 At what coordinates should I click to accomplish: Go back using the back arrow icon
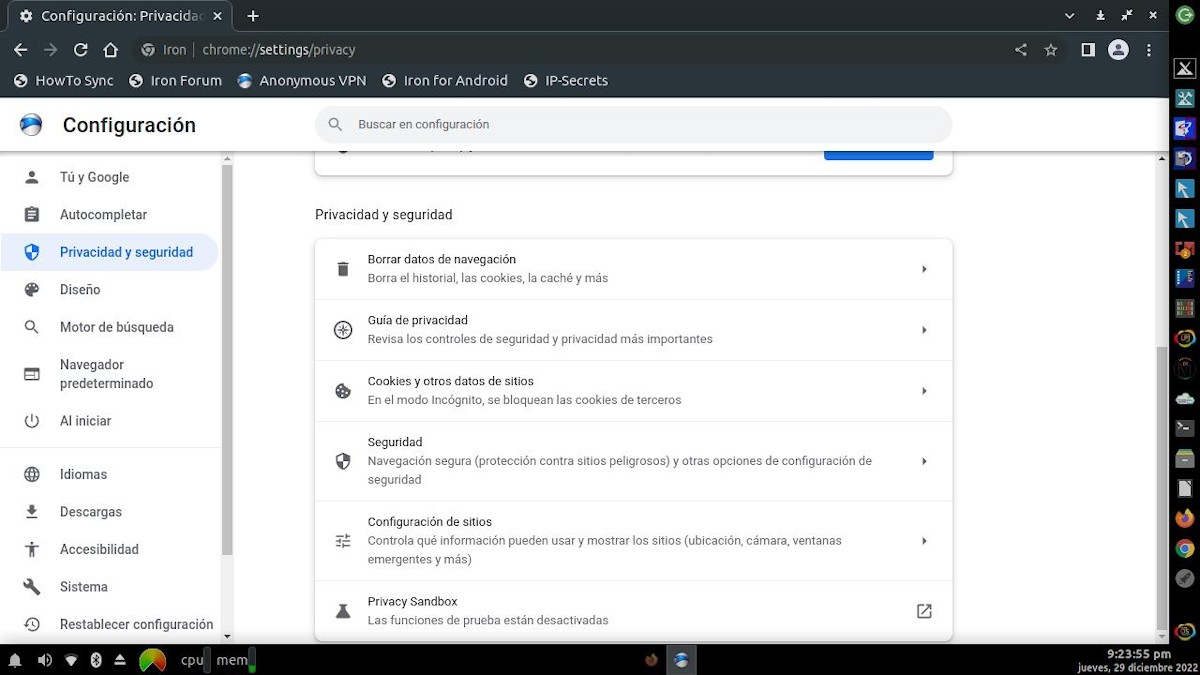20,49
